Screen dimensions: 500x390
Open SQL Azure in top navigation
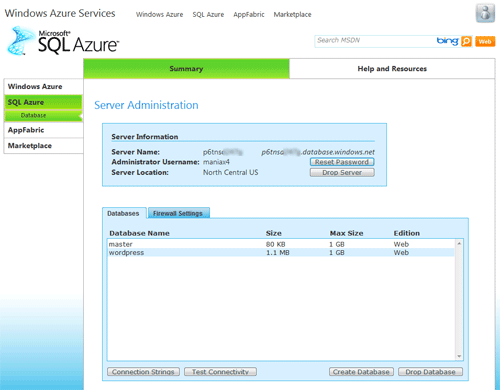click(208, 15)
